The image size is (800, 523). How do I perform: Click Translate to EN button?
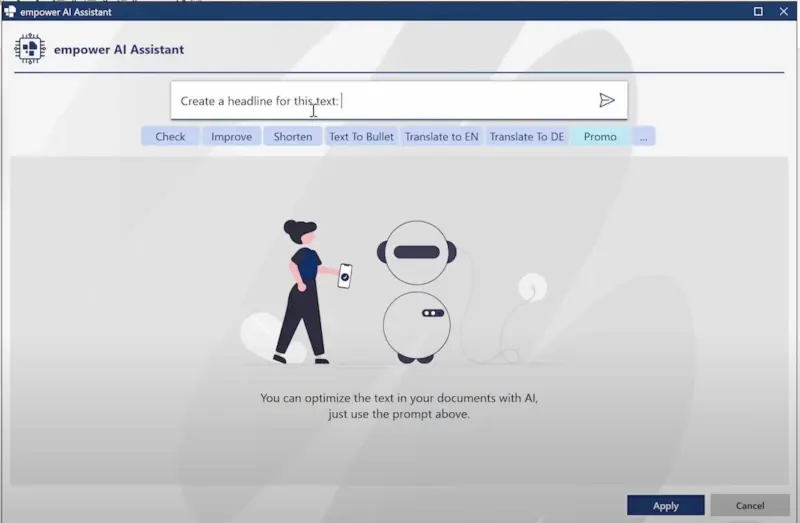[441, 136]
